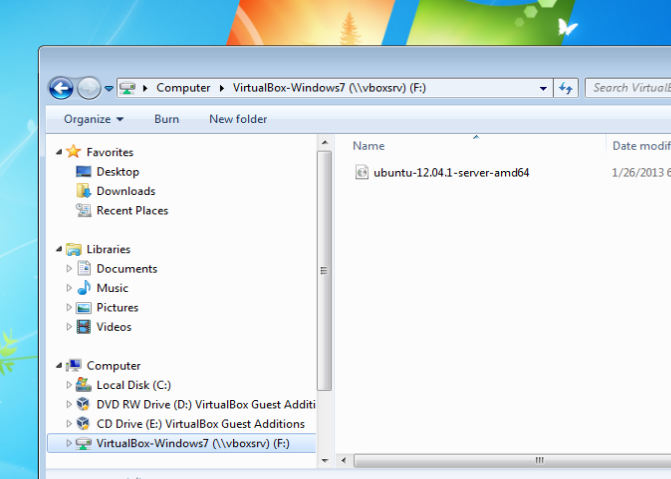Click the Desktop monitor icon
The height and width of the screenshot is (479, 671).
click(83, 172)
